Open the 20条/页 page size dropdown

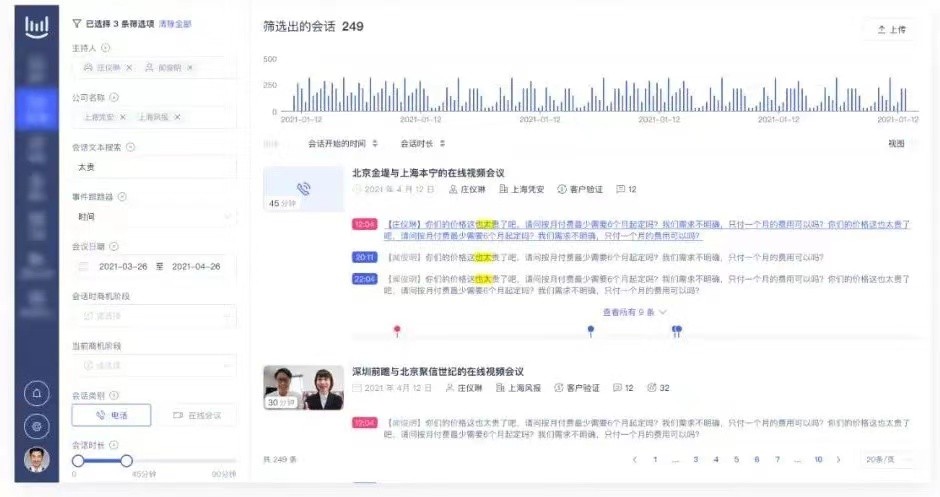888,460
